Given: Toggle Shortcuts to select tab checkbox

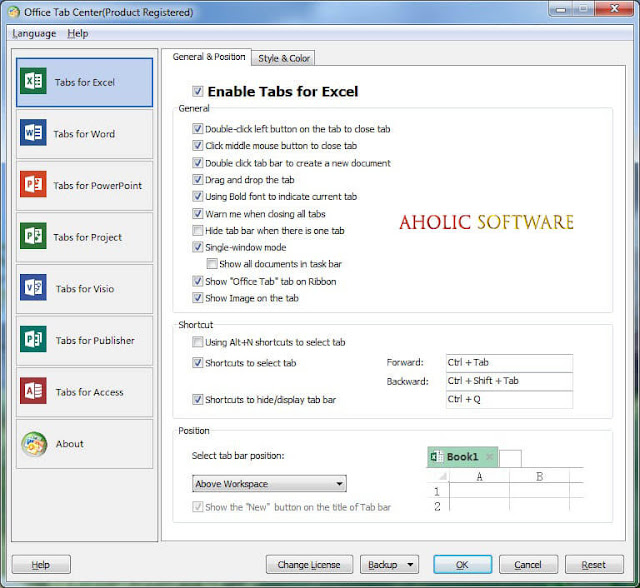Looking at the screenshot, I should (x=198, y=363).
